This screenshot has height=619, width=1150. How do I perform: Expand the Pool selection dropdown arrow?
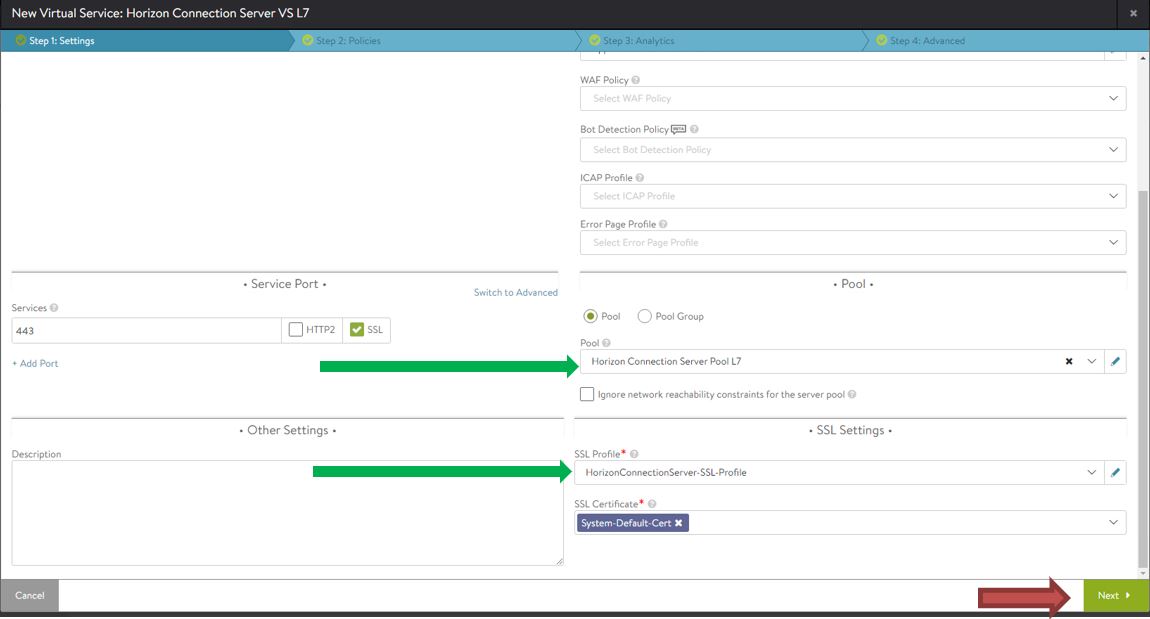1091,361
